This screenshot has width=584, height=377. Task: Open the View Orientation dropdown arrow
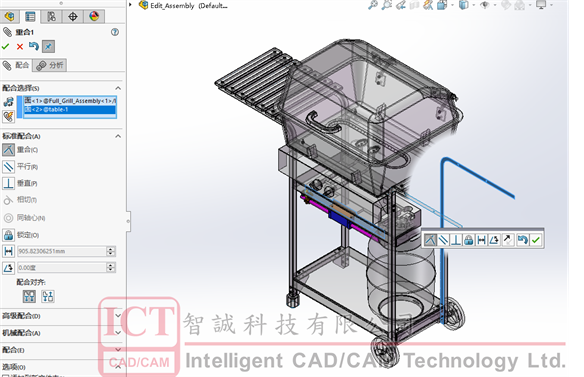point(453,5)
